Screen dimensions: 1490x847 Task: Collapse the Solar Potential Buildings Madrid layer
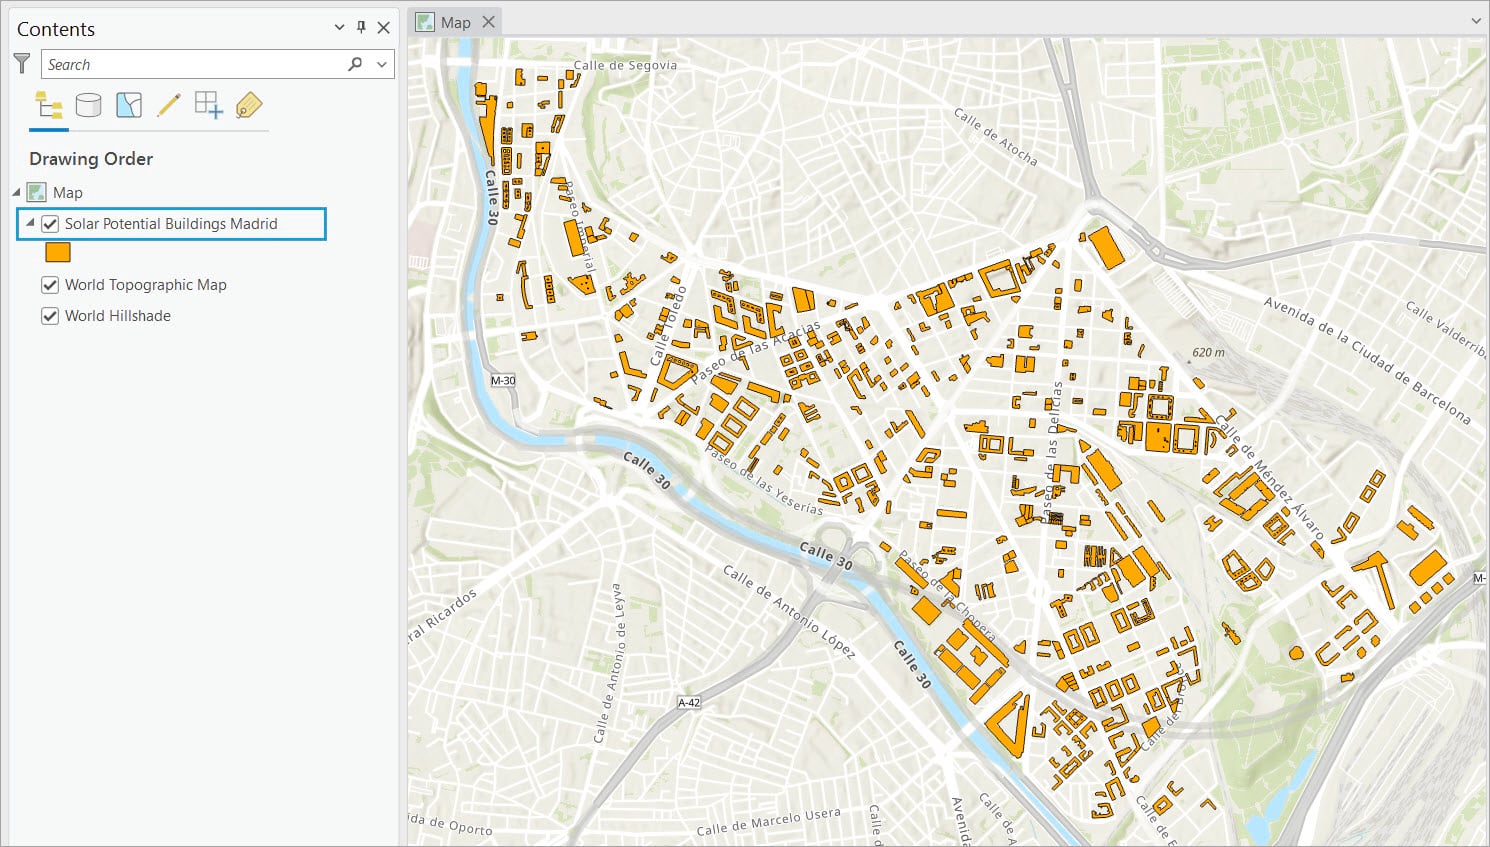(x=30, y=224)
